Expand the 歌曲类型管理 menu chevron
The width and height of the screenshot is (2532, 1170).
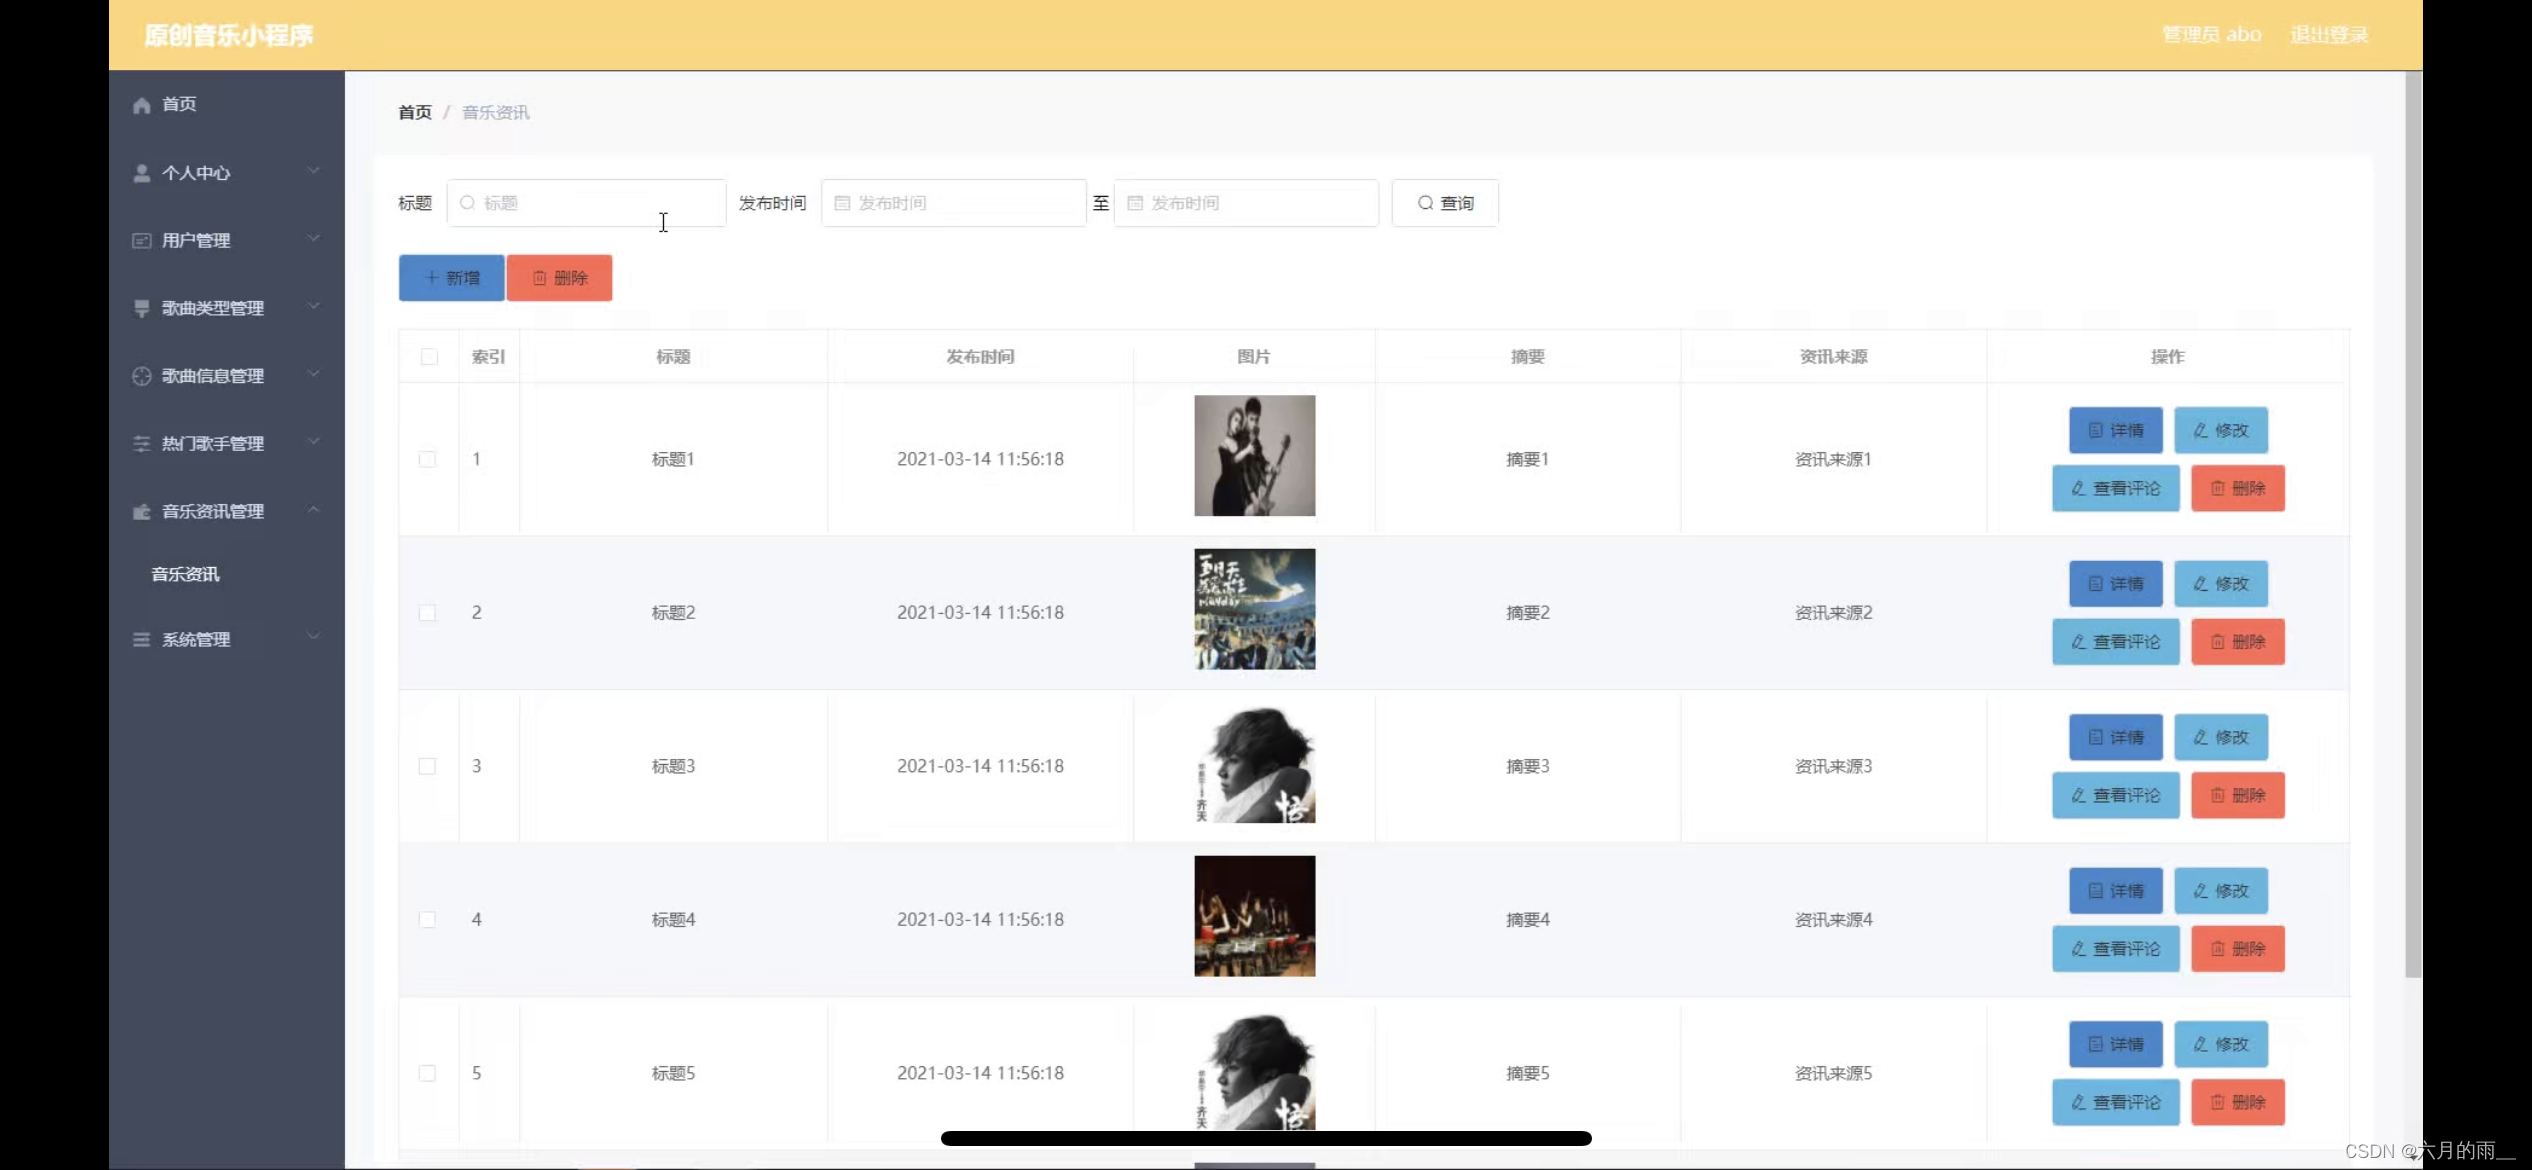pyautogui.click(x=313, y=306)
